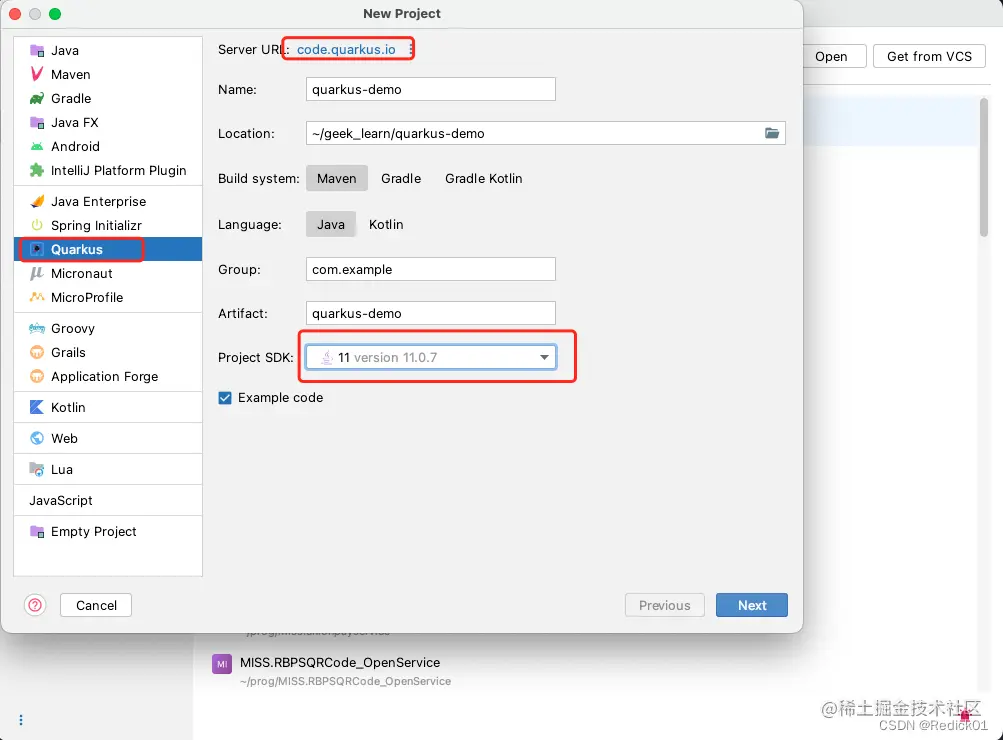Image resolution: width=1003 pixels, height=740 pixels.
Task: Choose Java as the language
Action: [x=331, y=224]
